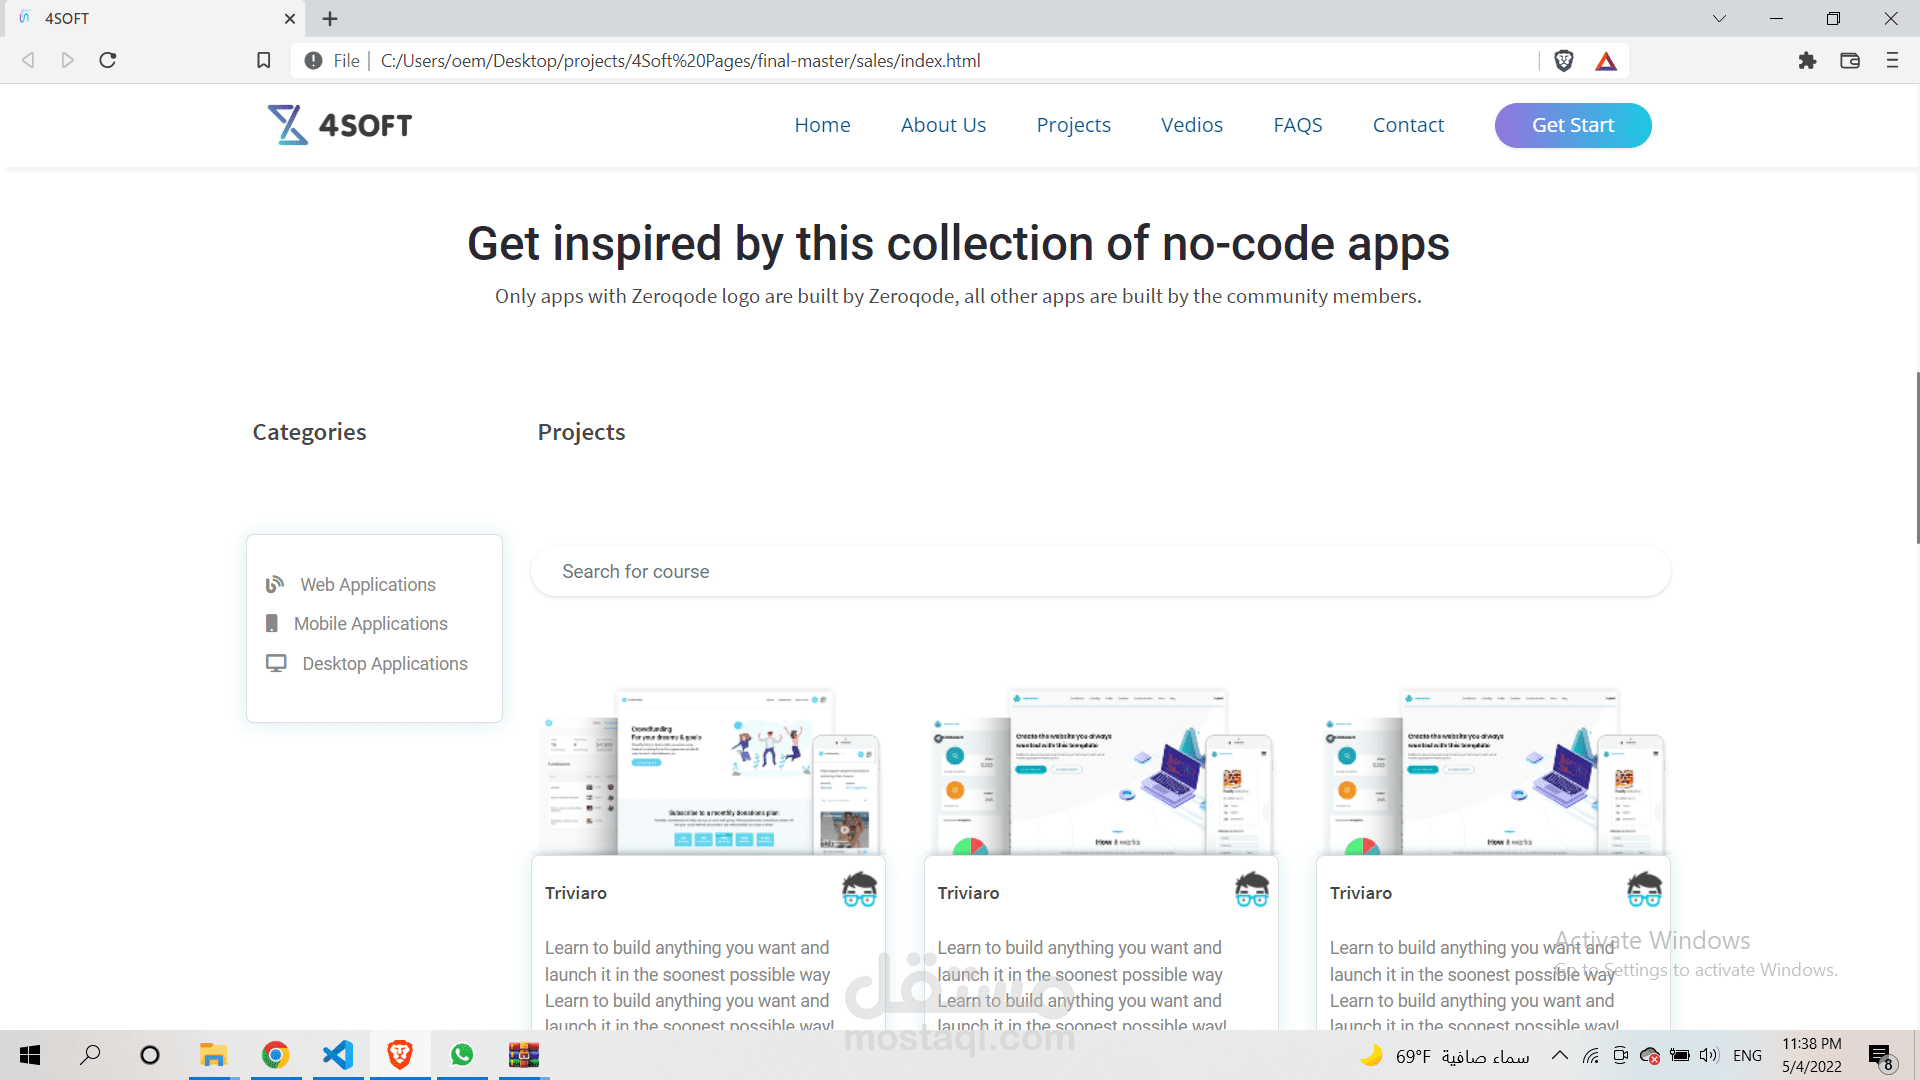1920x1080 pixels.
Task: Open the FAQS nav item
Action: (x=1297, y=125)
